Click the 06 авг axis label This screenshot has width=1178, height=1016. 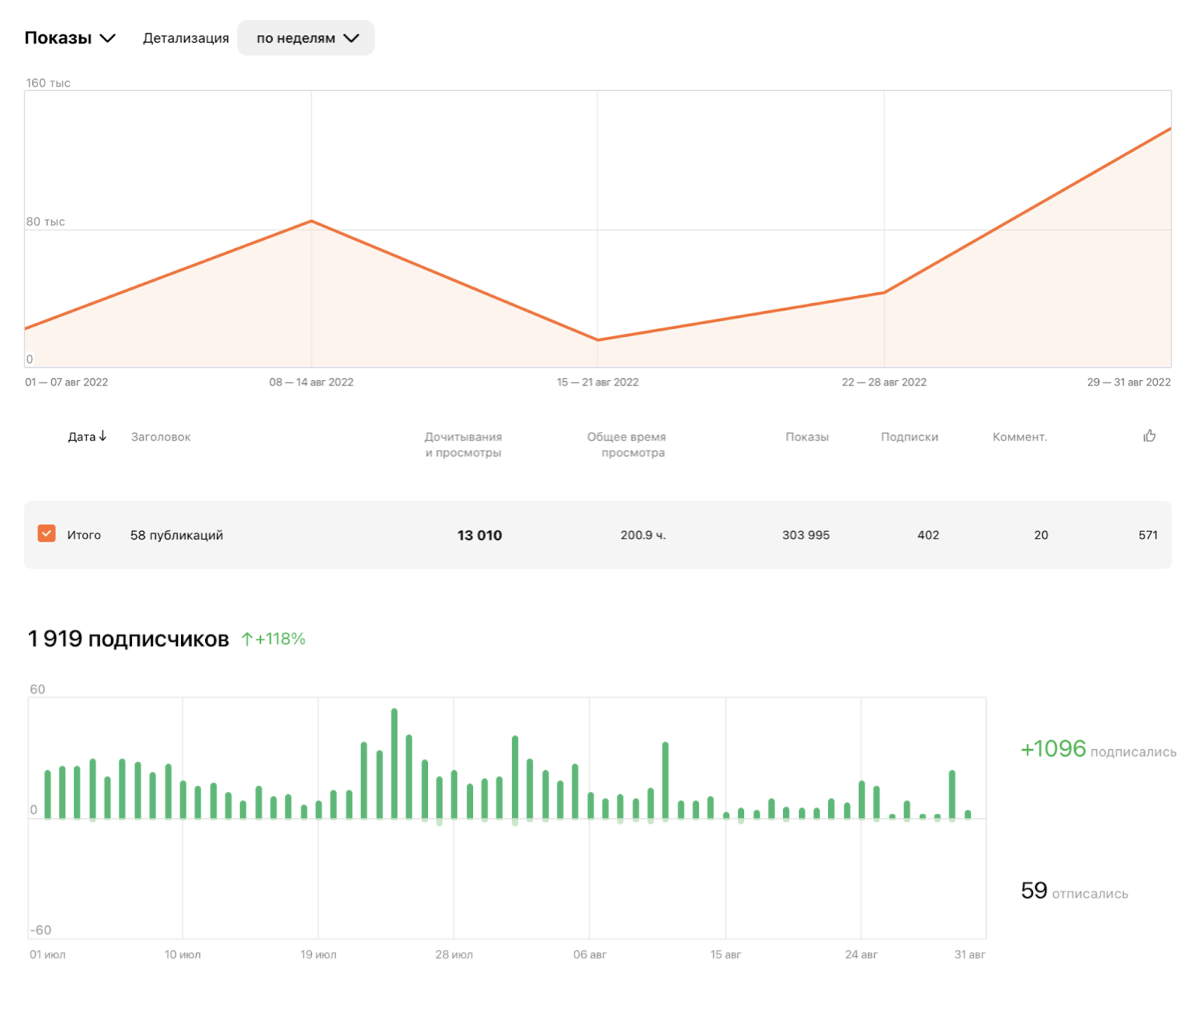pyautogui.click(x=590, y=954)
